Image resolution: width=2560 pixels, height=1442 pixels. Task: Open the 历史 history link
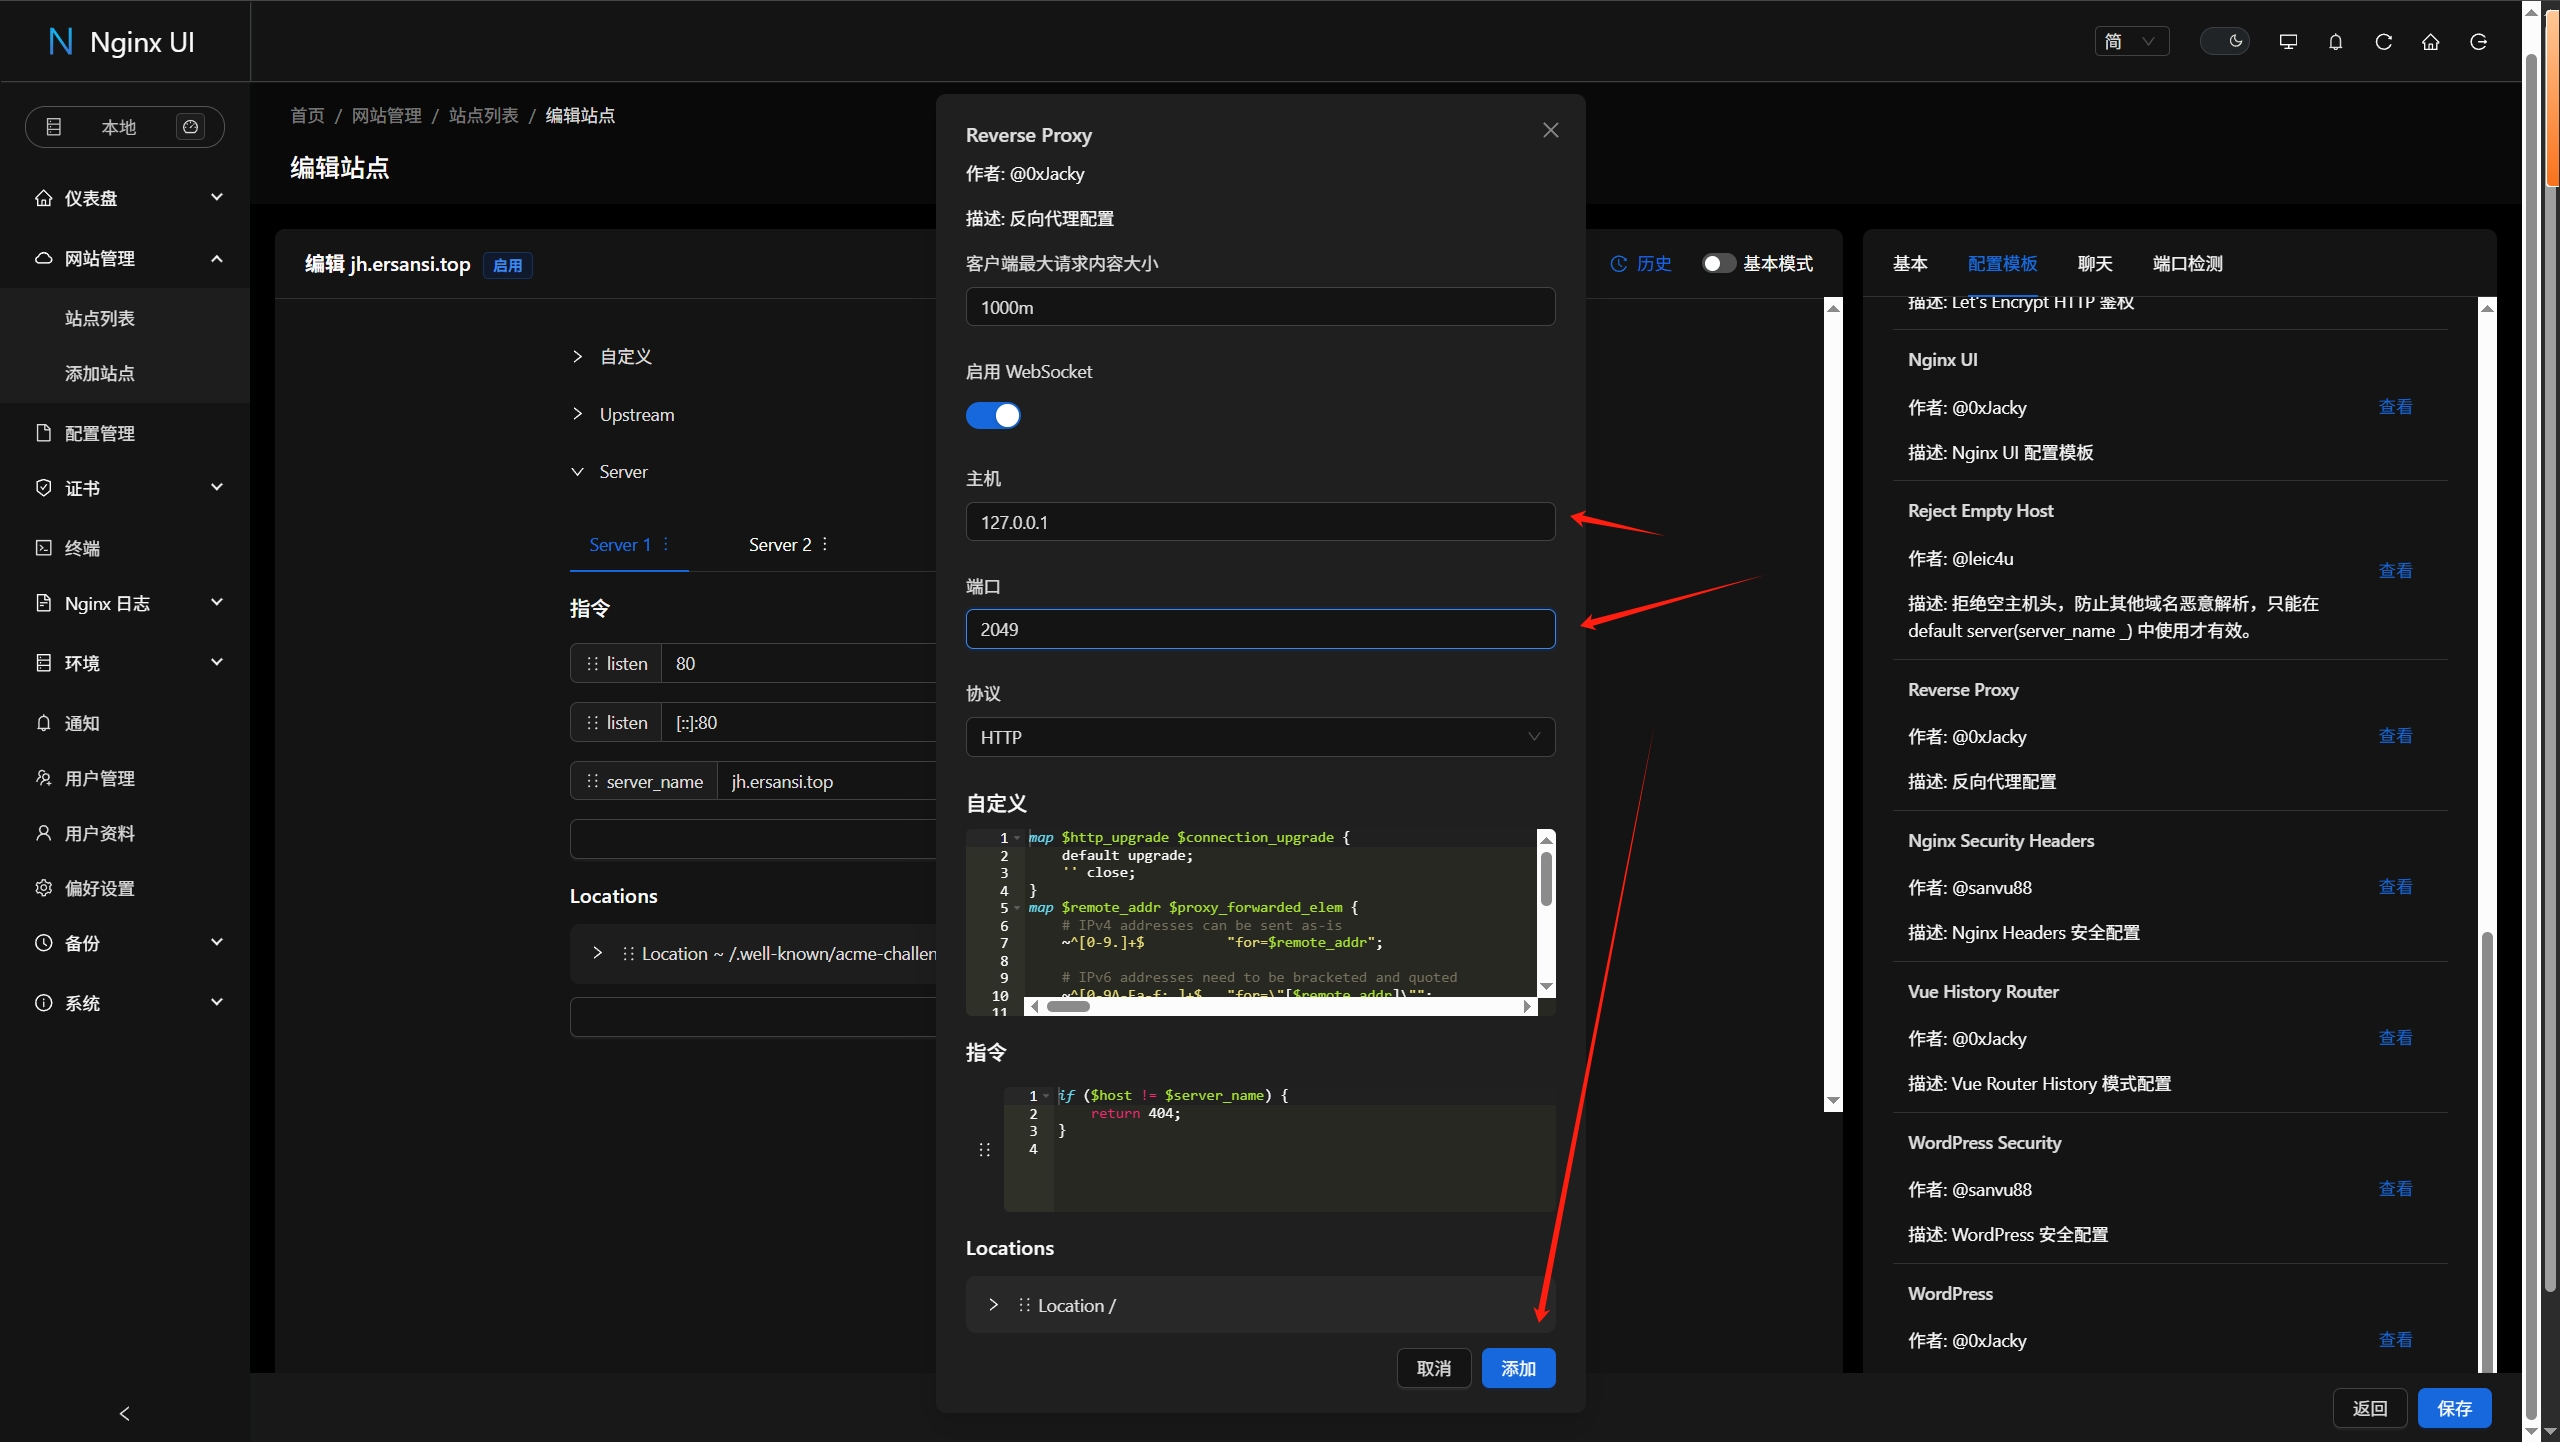point(1641,263)
